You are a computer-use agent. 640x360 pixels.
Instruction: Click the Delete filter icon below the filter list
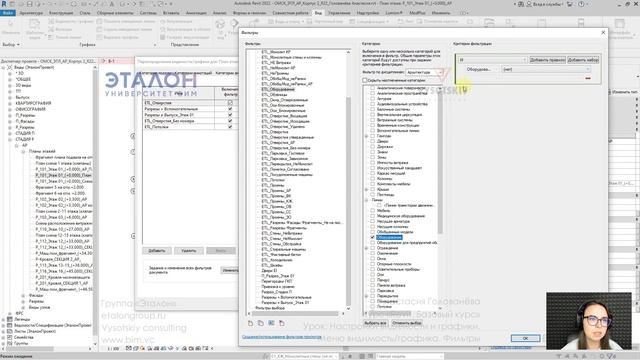pos(282,323)
